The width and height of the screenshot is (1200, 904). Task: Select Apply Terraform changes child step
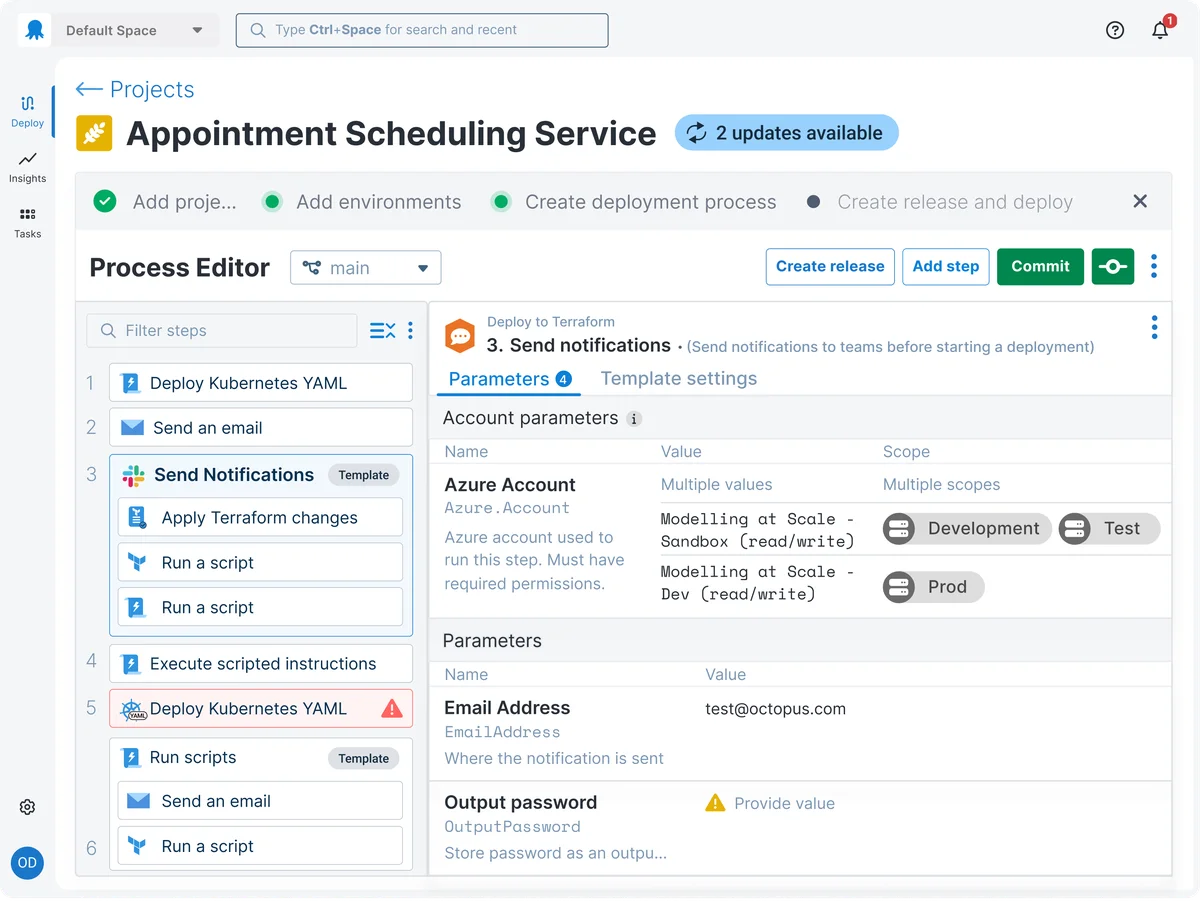(260, 518)
